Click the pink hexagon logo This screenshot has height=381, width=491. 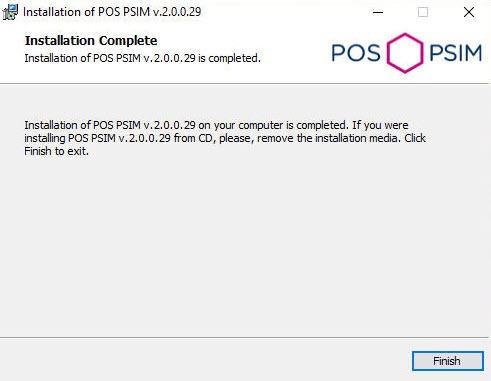[x=405, y=53]
